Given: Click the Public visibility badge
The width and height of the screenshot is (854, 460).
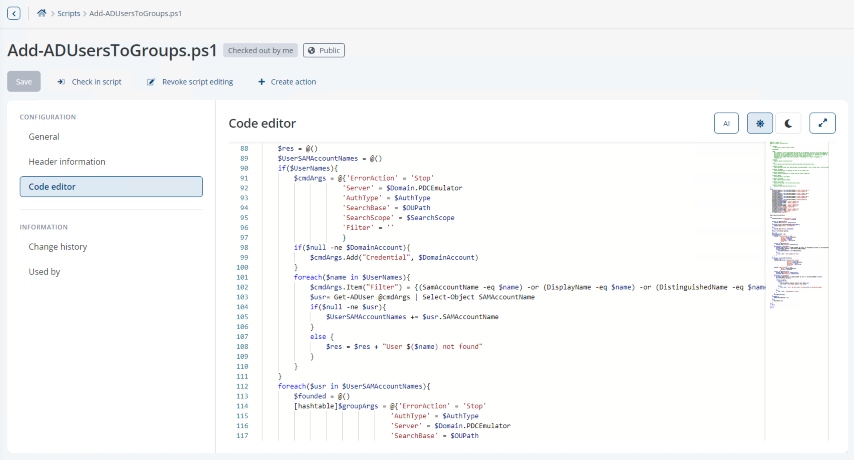Looking at the screenshot, I should click(x=324, y=50).
